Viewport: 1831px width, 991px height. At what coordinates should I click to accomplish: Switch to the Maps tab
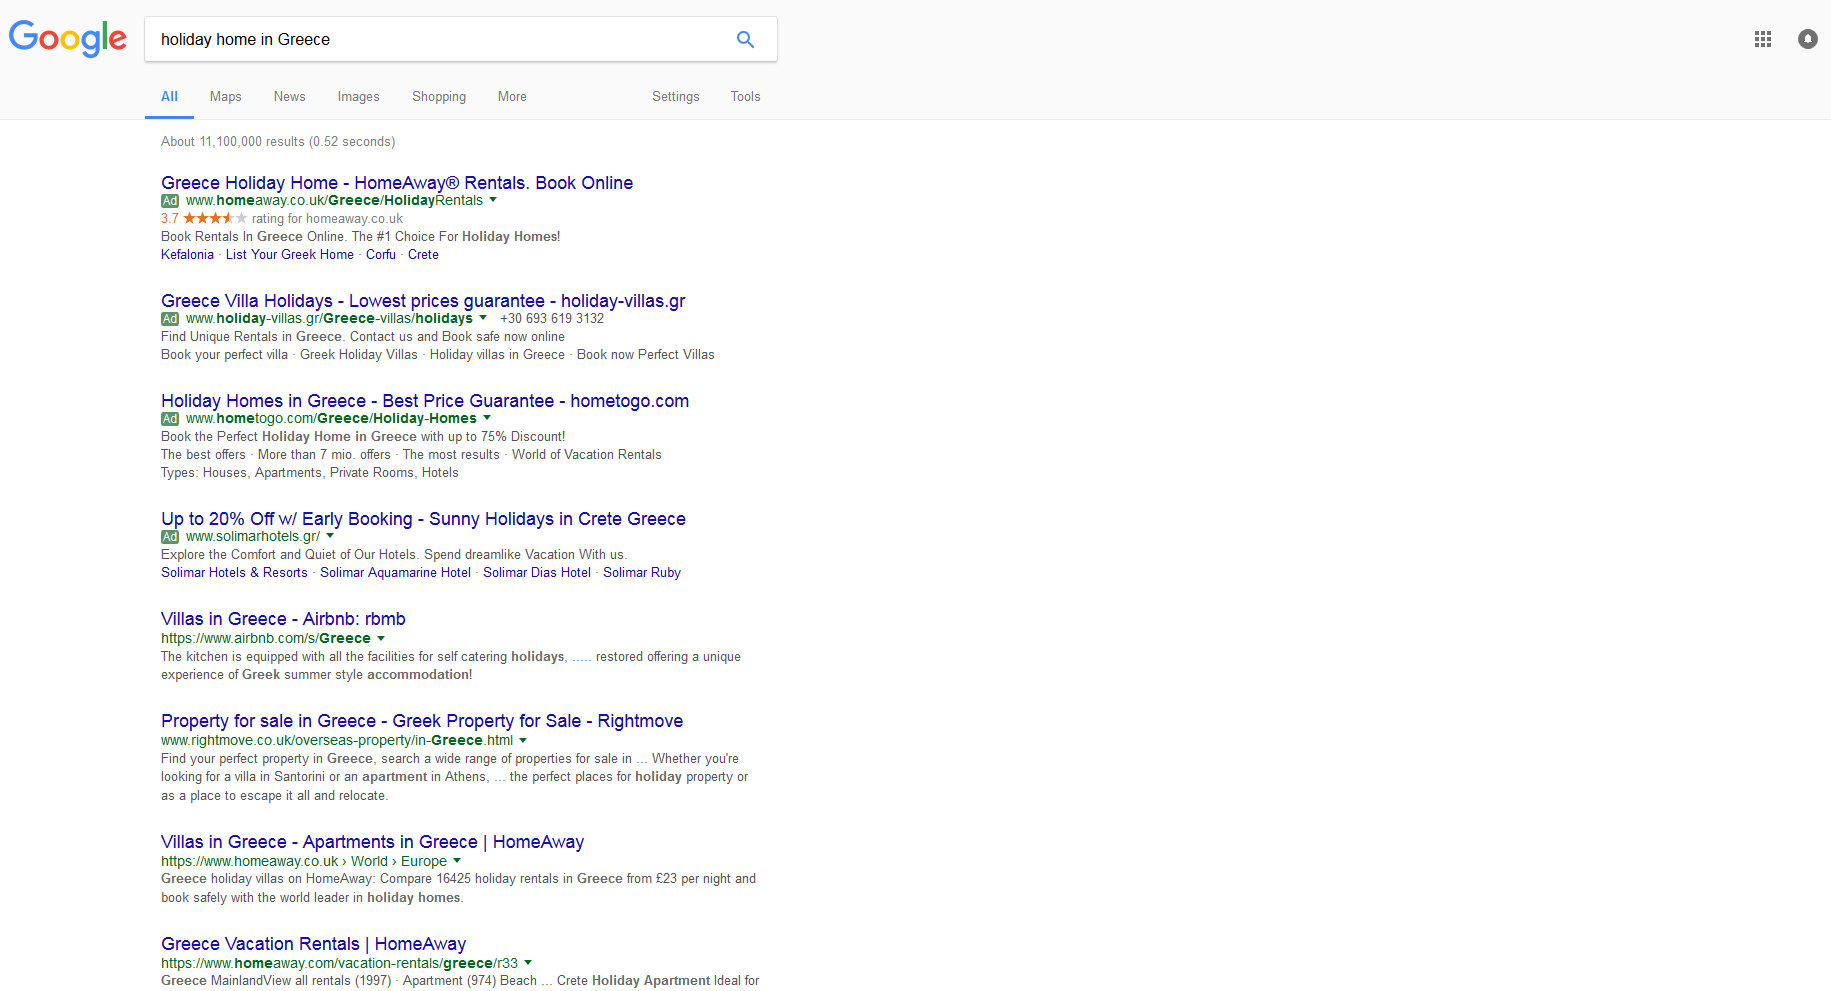pyautogui.click(x=226, y=97)
